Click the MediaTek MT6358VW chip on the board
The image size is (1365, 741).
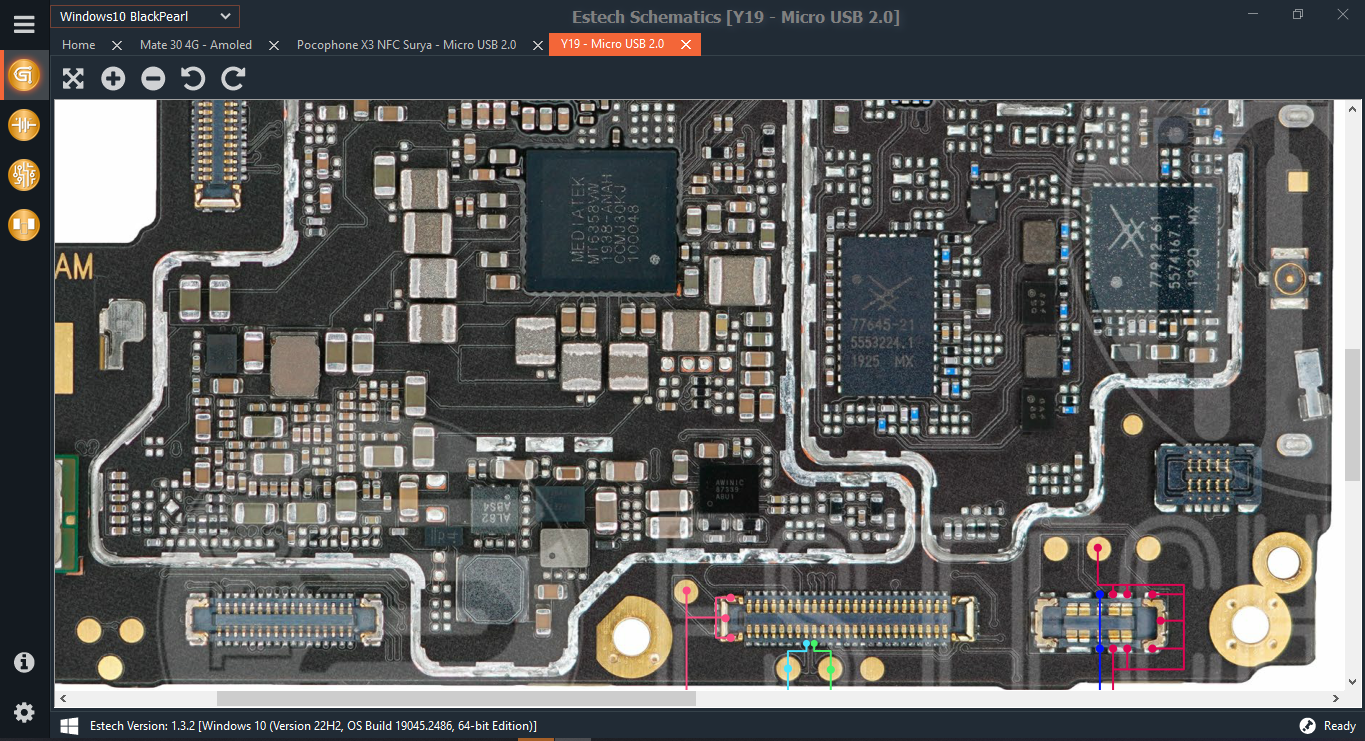click(x=601, y=221)
